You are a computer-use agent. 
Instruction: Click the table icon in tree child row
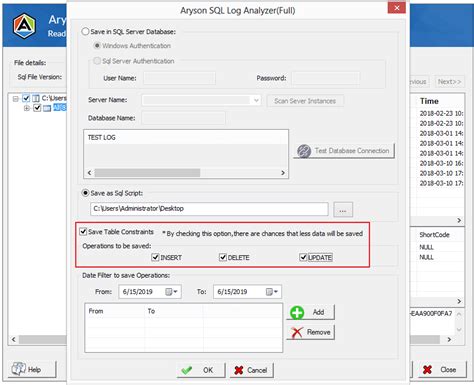click(x=47, y=108)
